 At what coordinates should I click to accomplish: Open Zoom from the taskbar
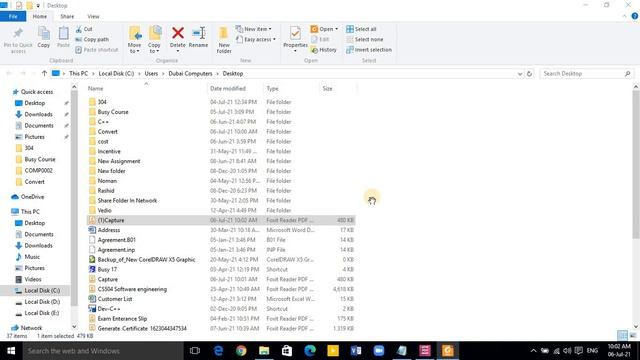point(379,351)
